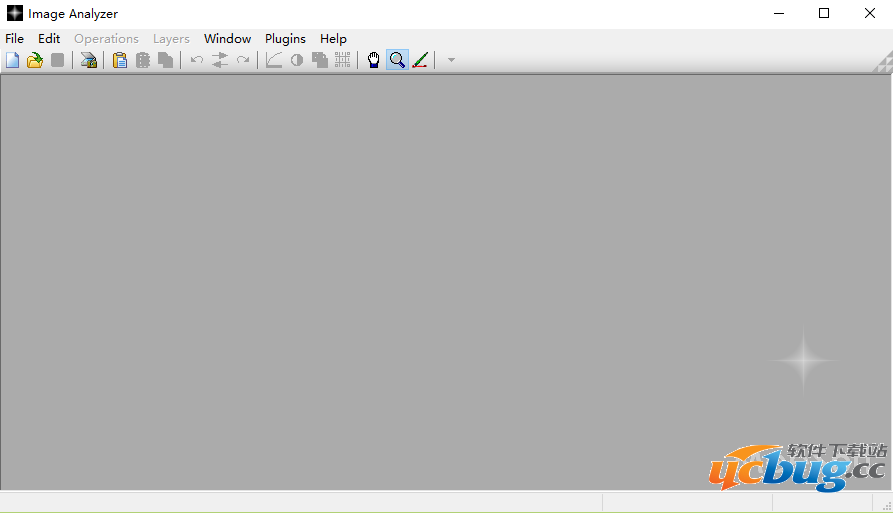Open a file with the folder icon
This screenshot has height=513, width=893.
click(x=35, y=60)
